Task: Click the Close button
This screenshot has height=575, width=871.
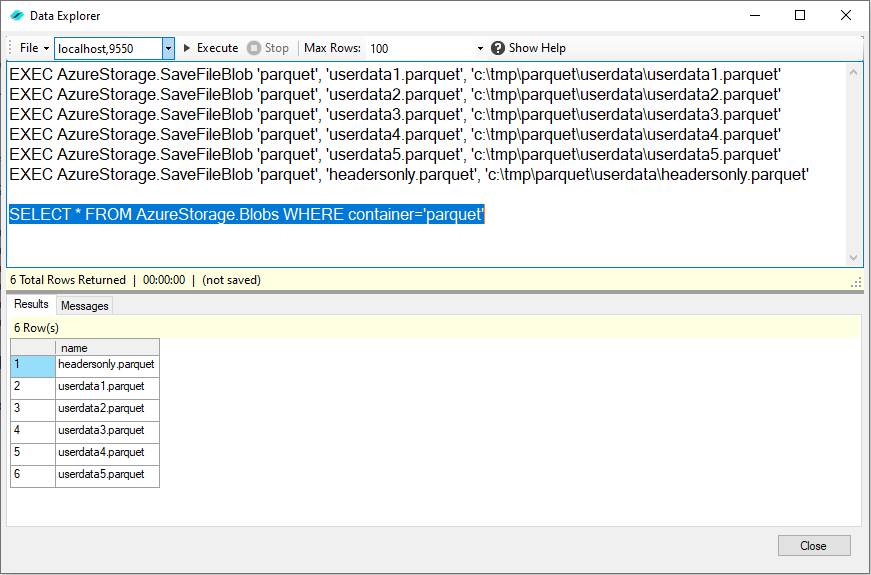Action: pos(814,546)
